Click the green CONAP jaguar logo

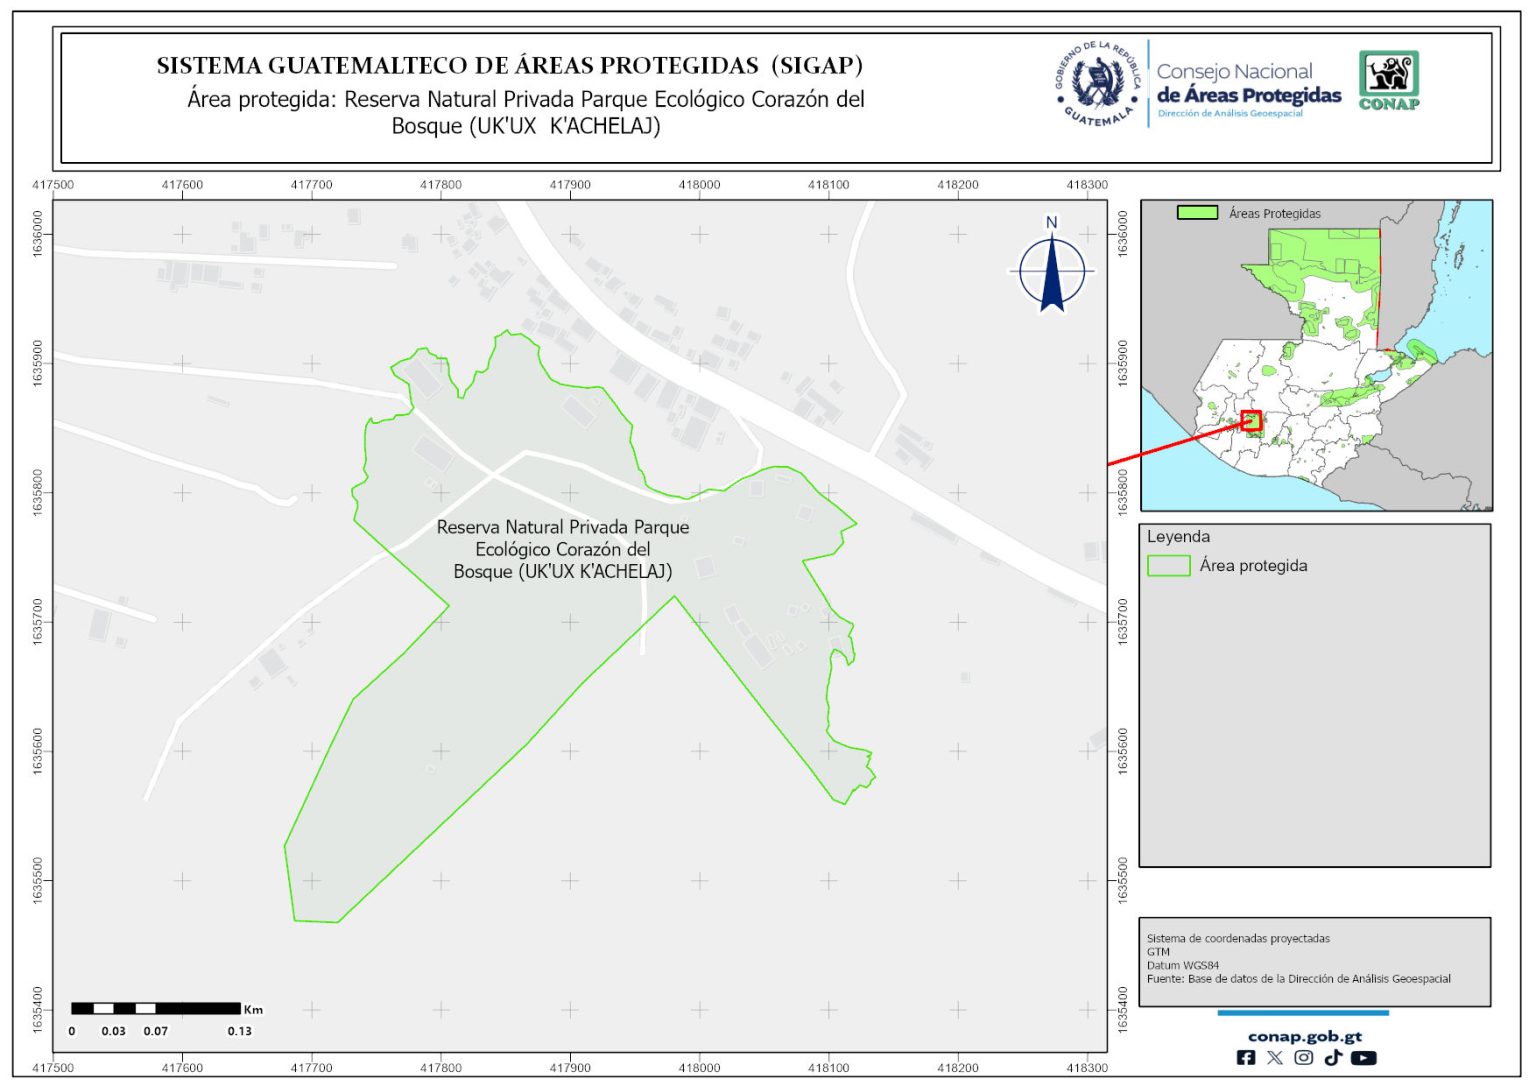[1389, 80]
